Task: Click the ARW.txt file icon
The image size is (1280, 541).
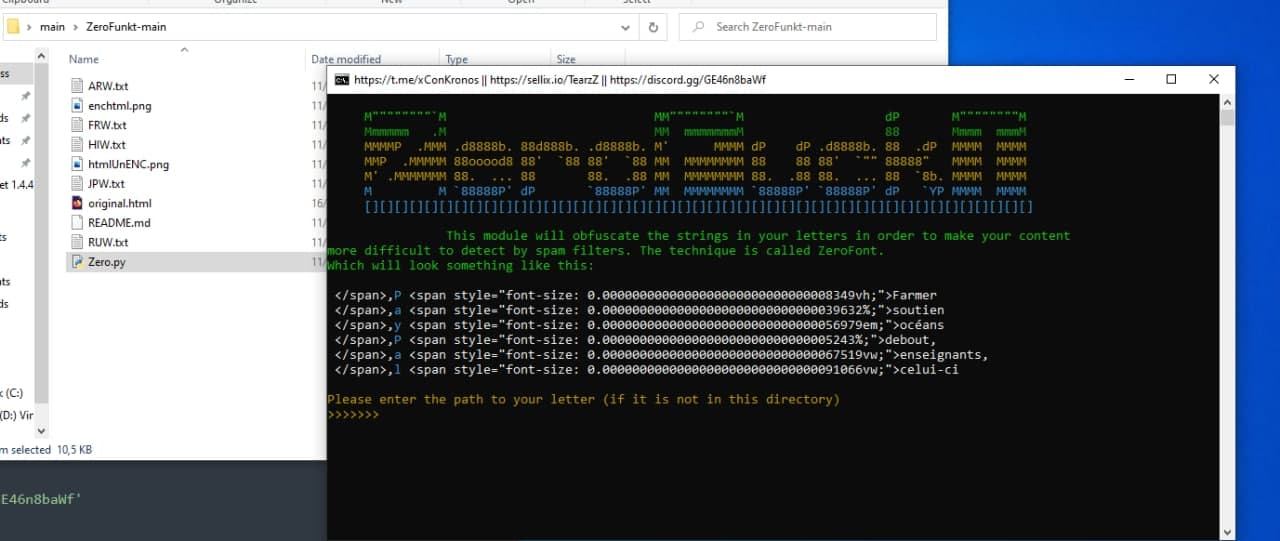Action: click(79, 86)
